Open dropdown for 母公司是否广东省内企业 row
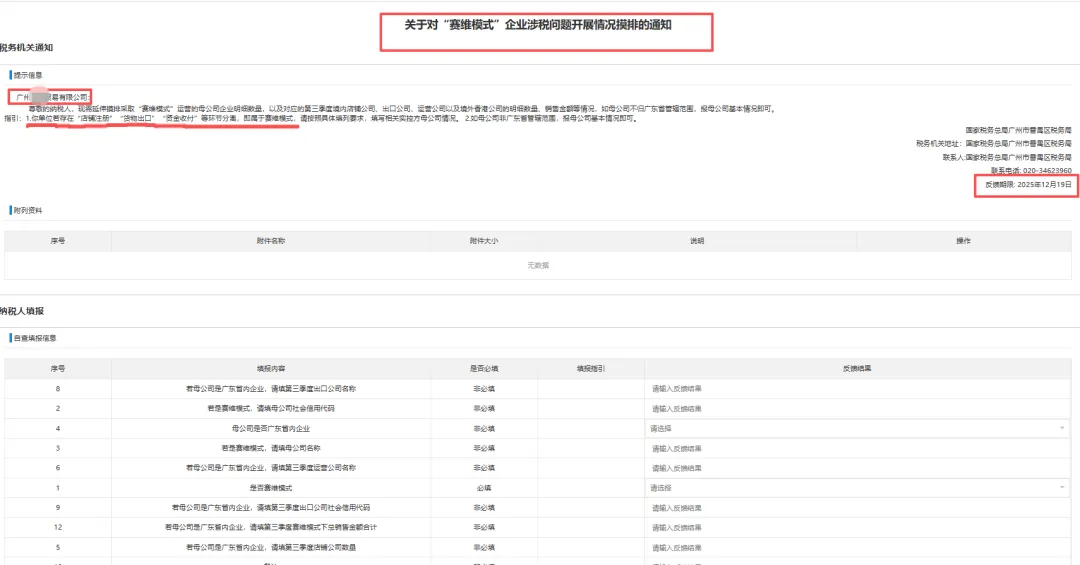 [x=858, y=429]
